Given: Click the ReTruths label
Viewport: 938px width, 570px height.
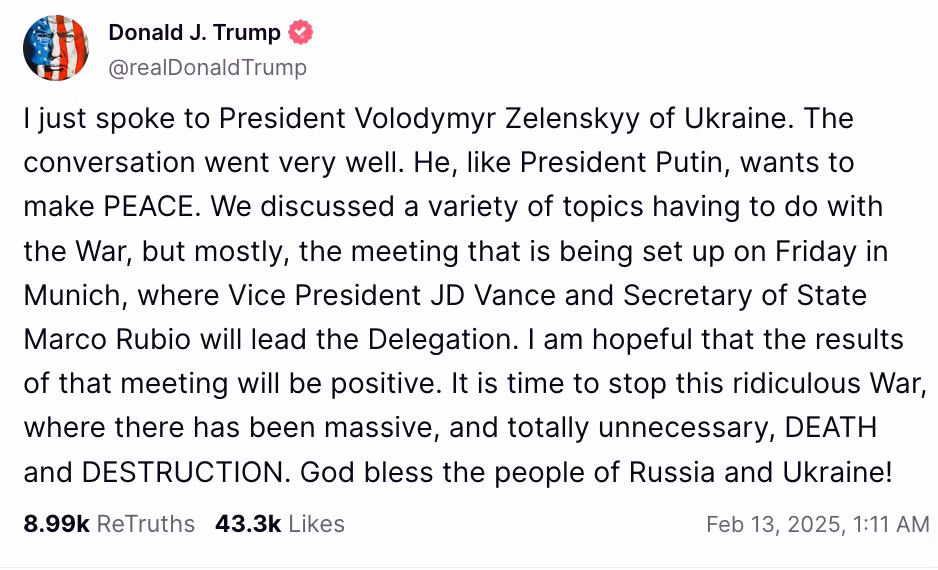Looking at the screenshot, I should (x=146, y=524).
